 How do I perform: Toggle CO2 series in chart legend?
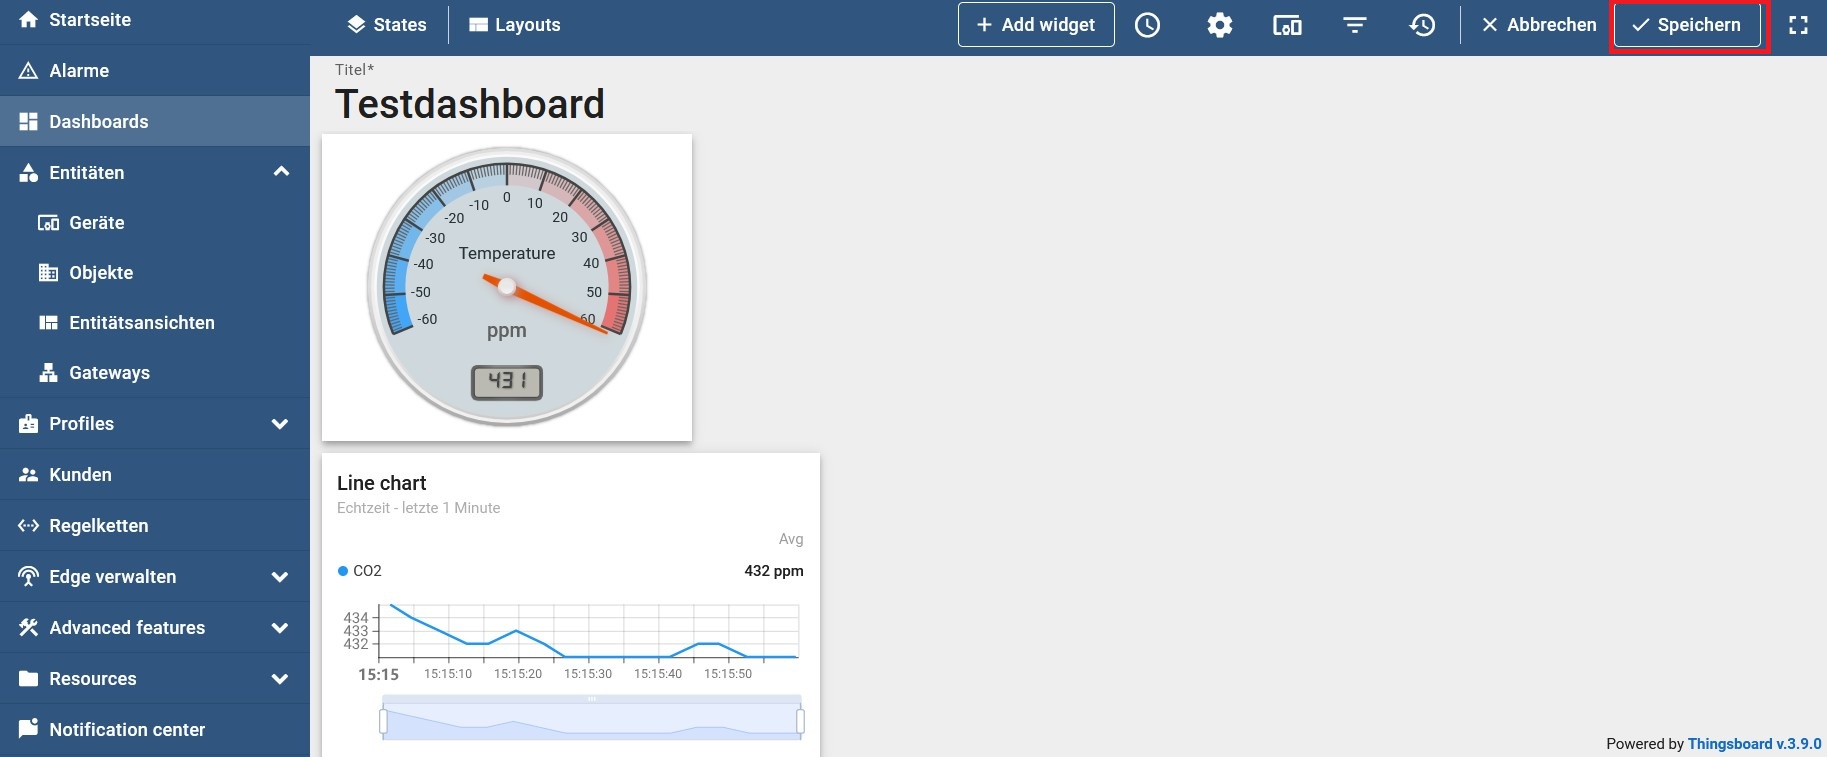coord(360,571)
